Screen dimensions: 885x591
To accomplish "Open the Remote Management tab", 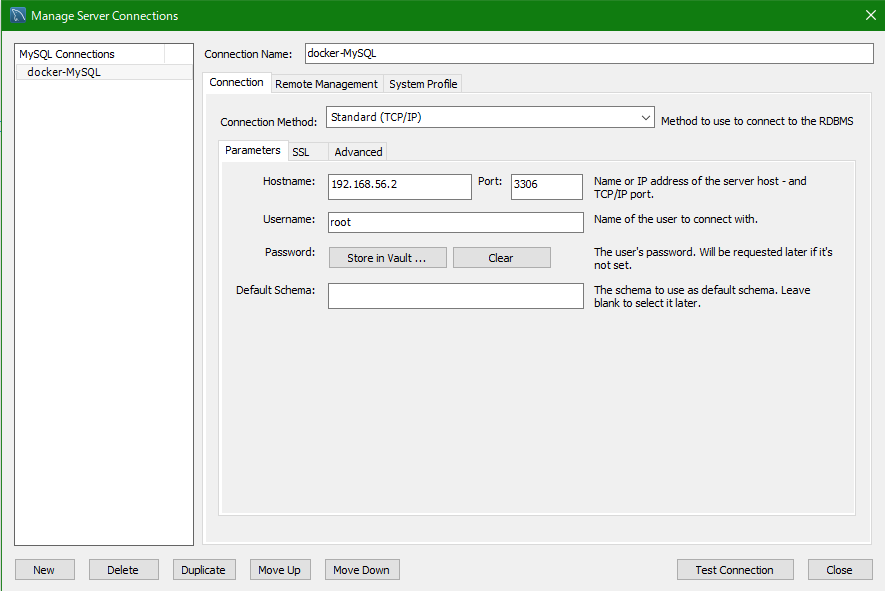I will pos(326,84).
